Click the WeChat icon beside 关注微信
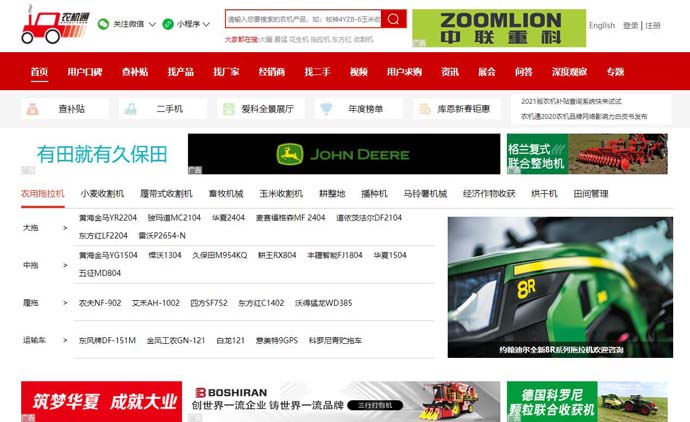690x422 pixels. pos(103,24)
